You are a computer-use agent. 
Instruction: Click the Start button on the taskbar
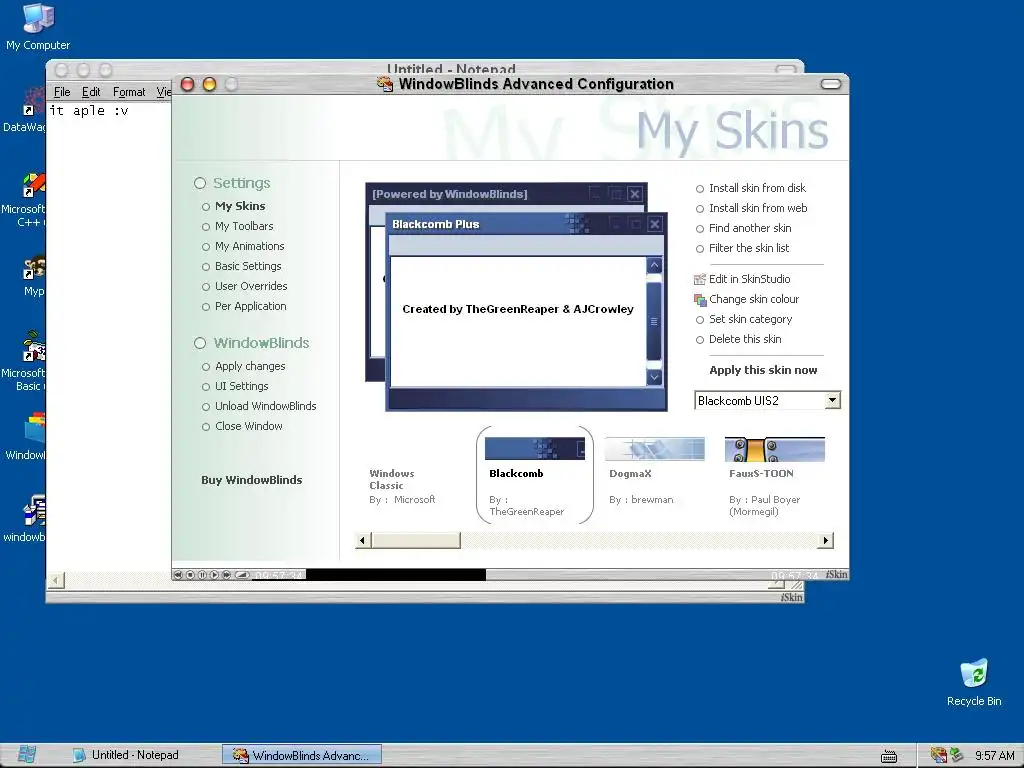click(27, 755)
